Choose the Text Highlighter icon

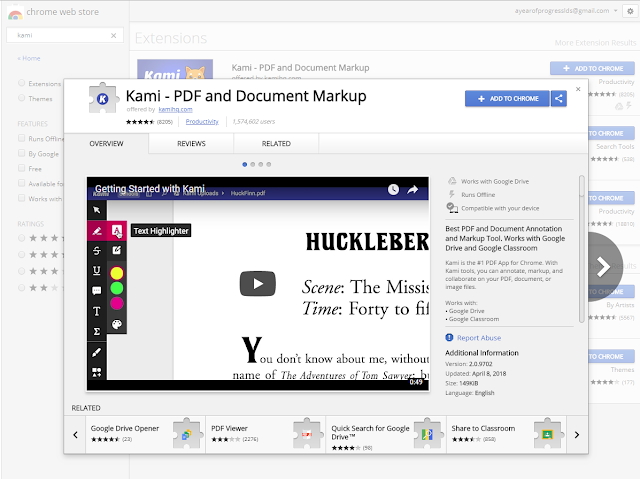coord(117,231)
